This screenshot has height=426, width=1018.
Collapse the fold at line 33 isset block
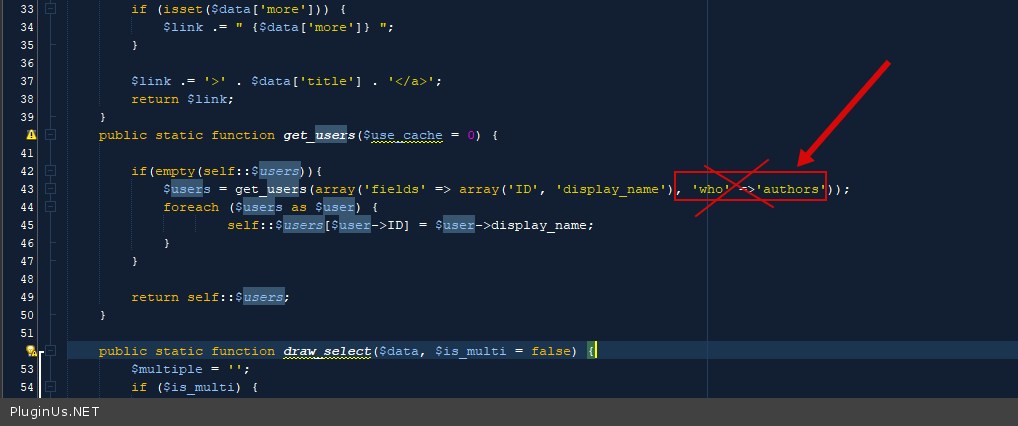(x=50, y=9)
